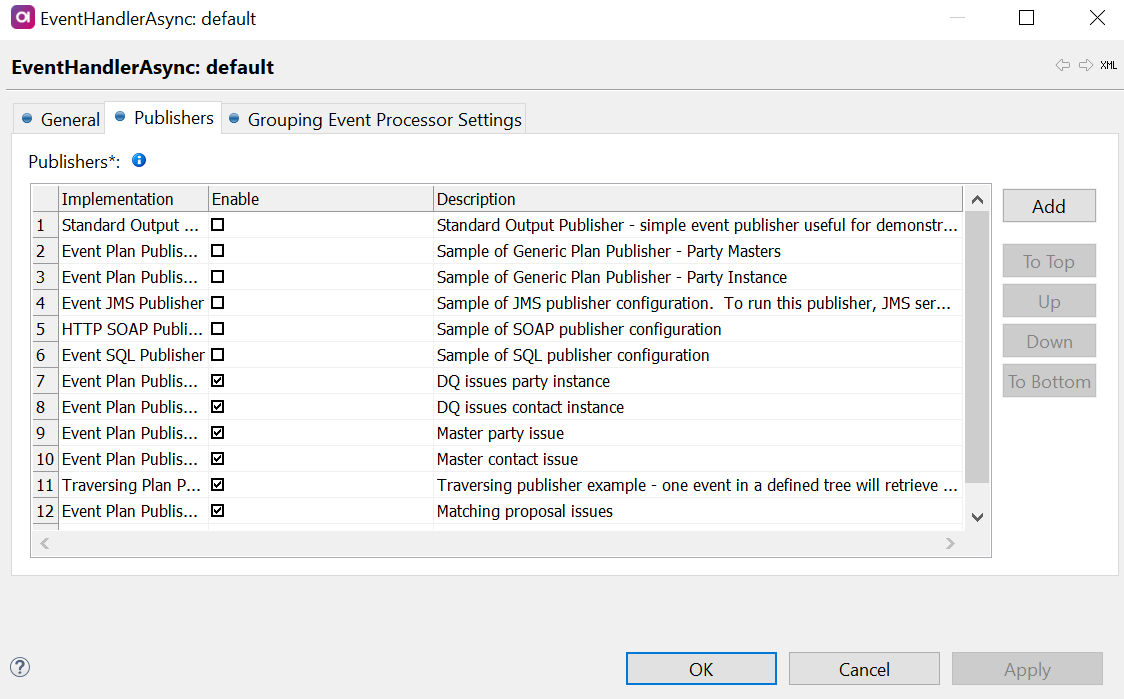The image size is (1124, 699).
Task: Enable the Event JMS Publisher checkbox
Action: pos(217,303)
